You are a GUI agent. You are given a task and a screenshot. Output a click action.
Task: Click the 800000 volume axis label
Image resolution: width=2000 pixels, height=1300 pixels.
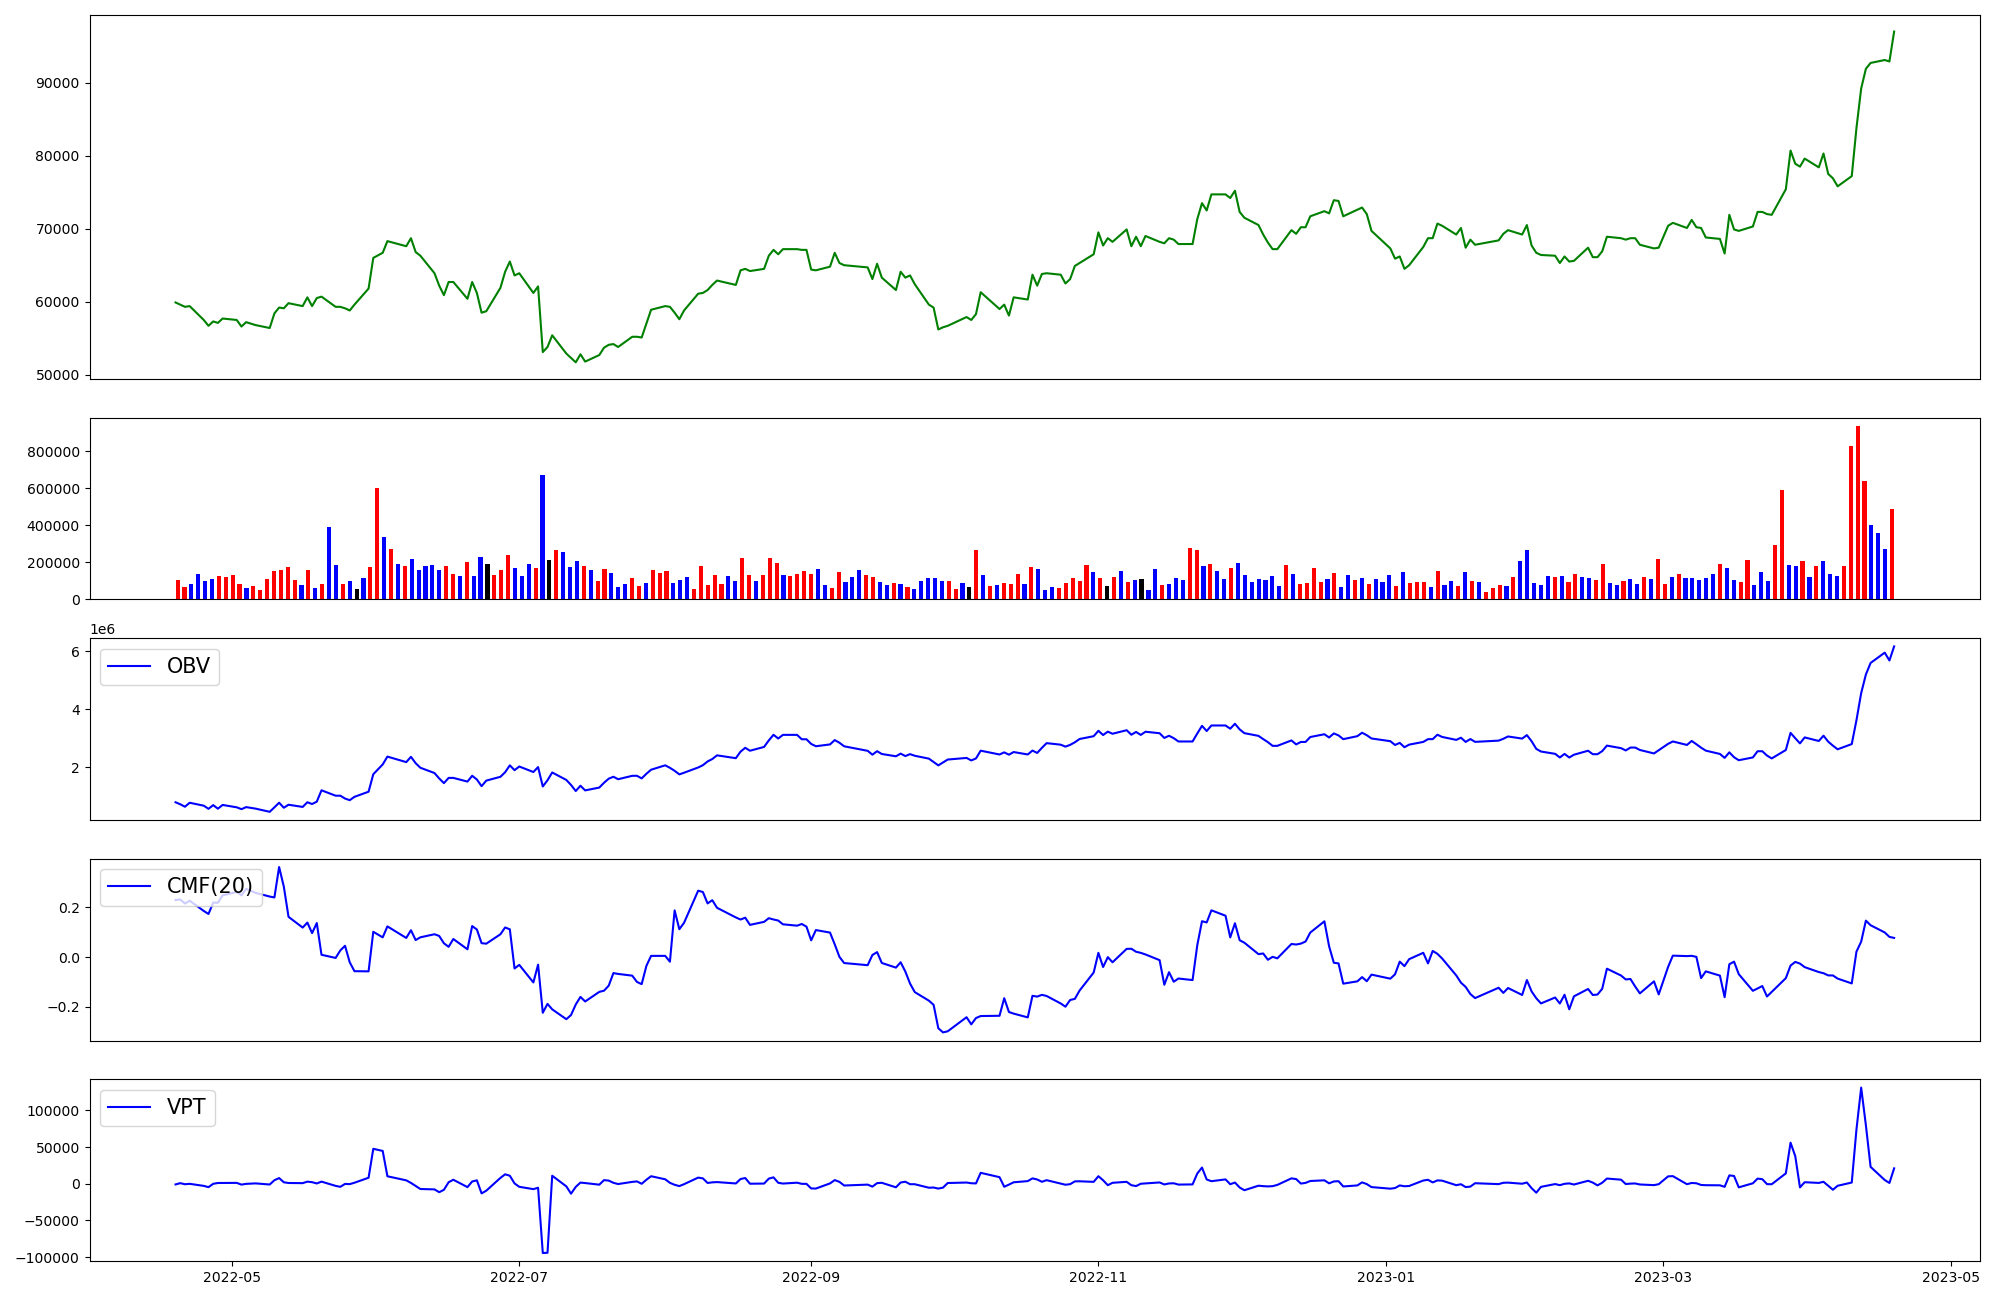53,452
